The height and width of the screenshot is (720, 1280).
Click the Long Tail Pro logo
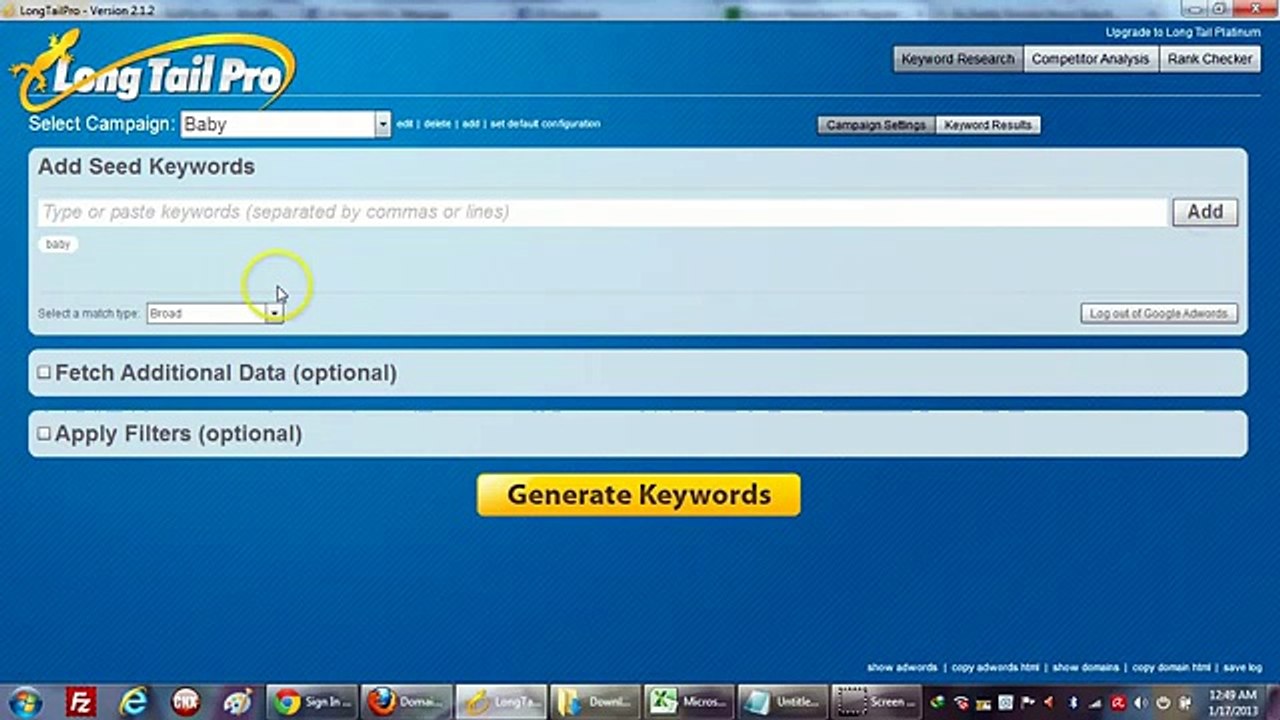[155, 70]
